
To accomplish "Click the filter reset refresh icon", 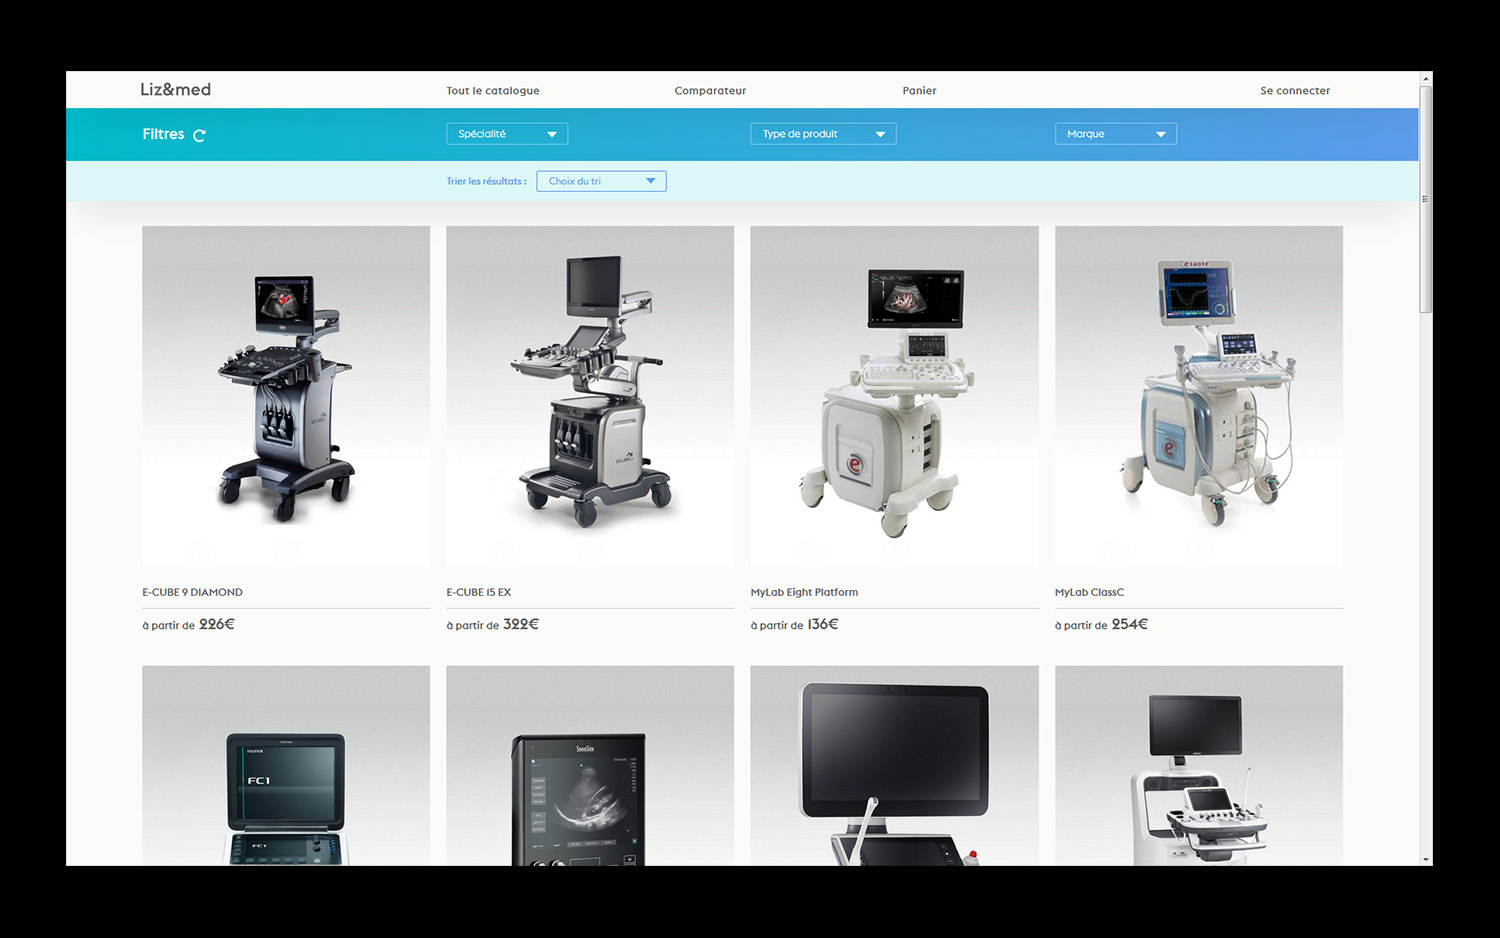I will pyautogui.click(x=199, y=135).
